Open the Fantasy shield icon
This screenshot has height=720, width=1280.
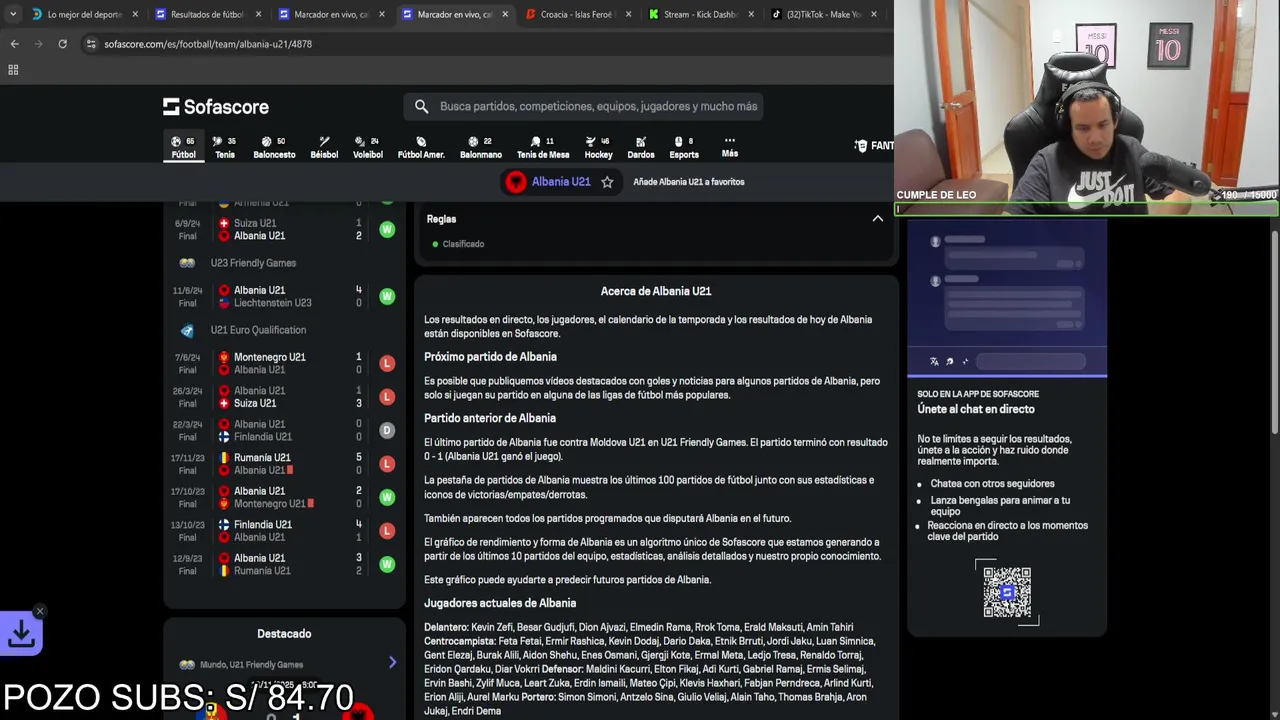(861, 146)
